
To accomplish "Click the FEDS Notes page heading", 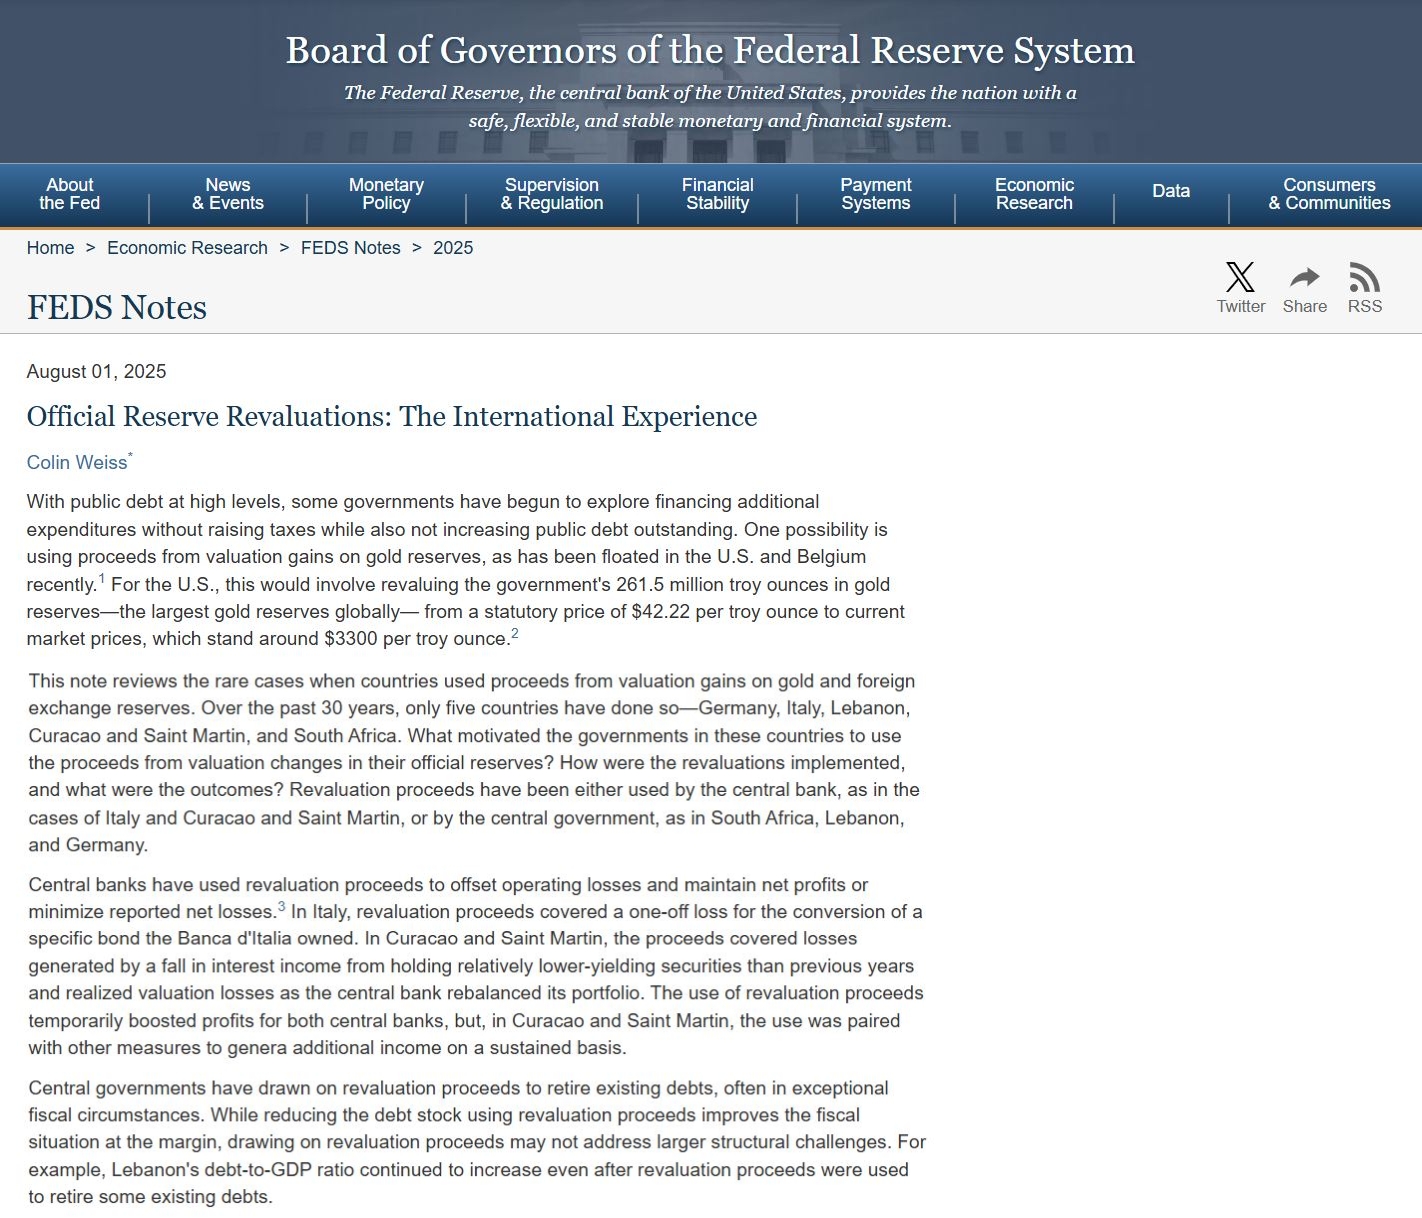I will click(117, 307).
